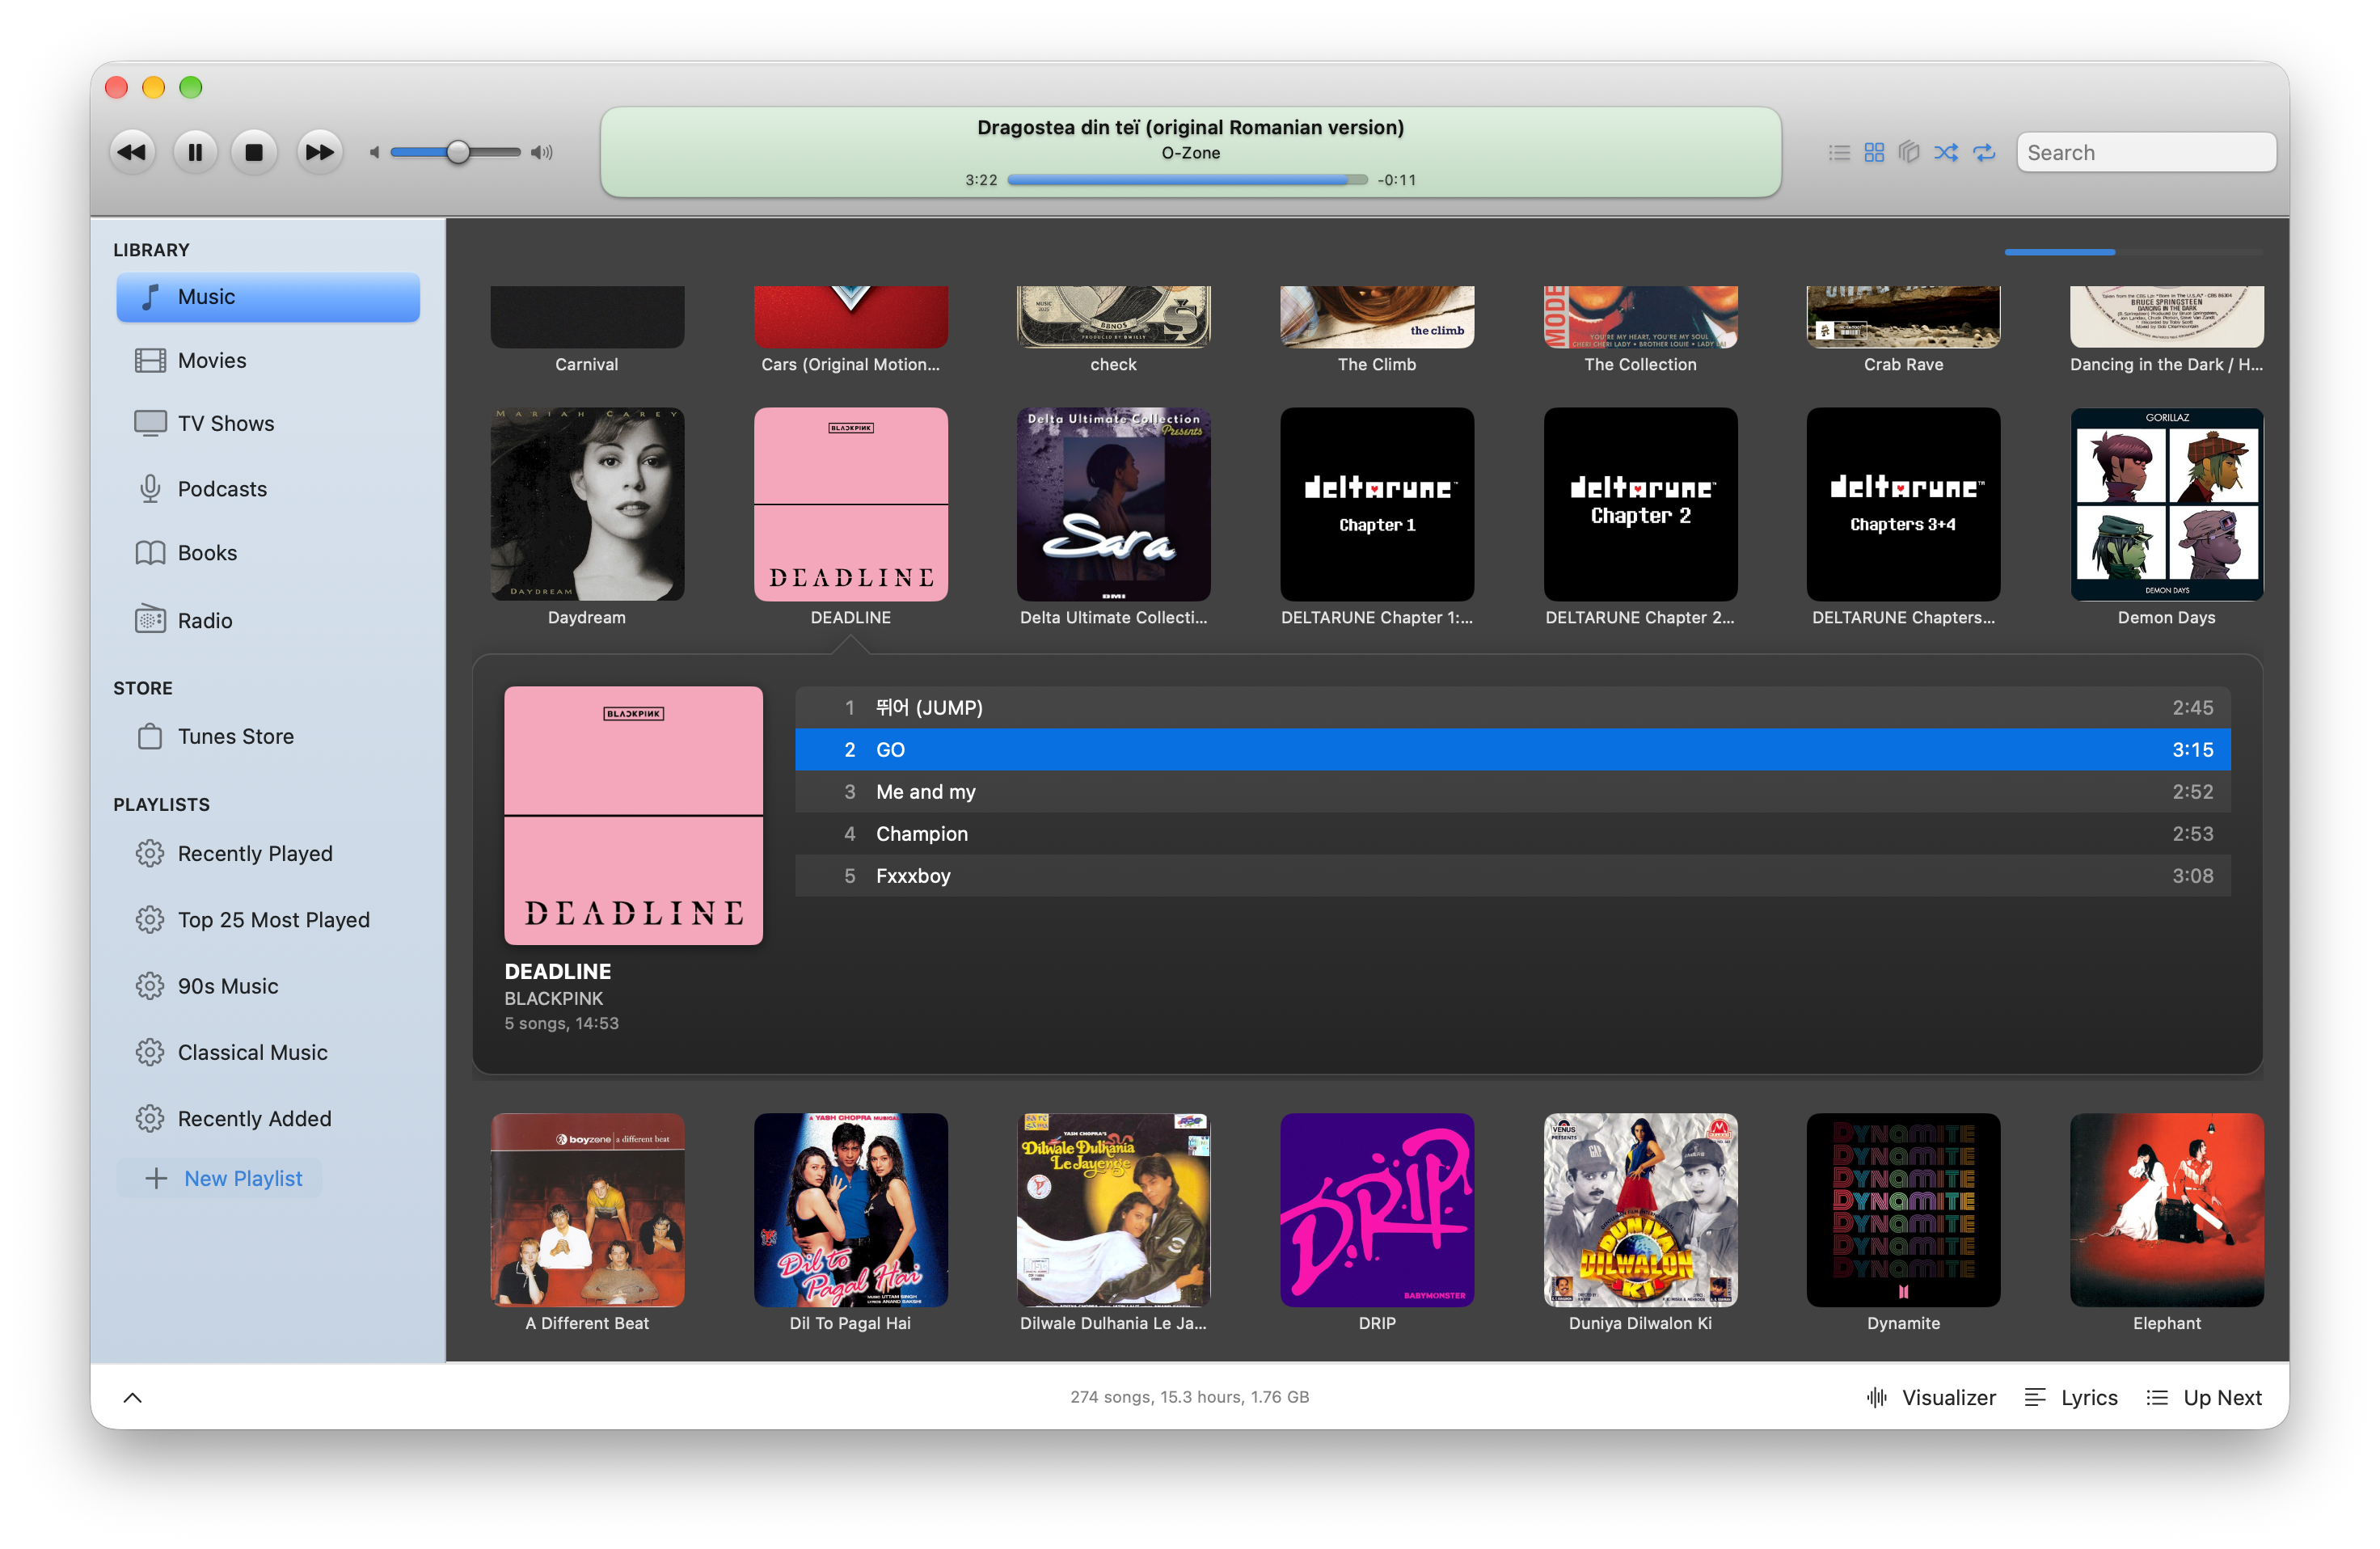Select track 1 뛰어 (JUMP)
The height and width of the screenshot is (1549, 2380).
[x=1512, y=708]
